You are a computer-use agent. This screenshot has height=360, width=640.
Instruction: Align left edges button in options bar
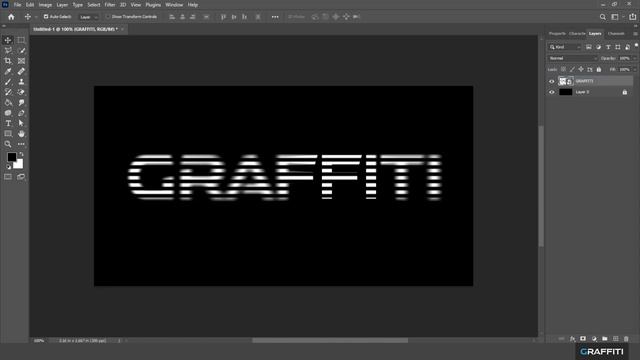pyautogui.click(x=172, y=17)
